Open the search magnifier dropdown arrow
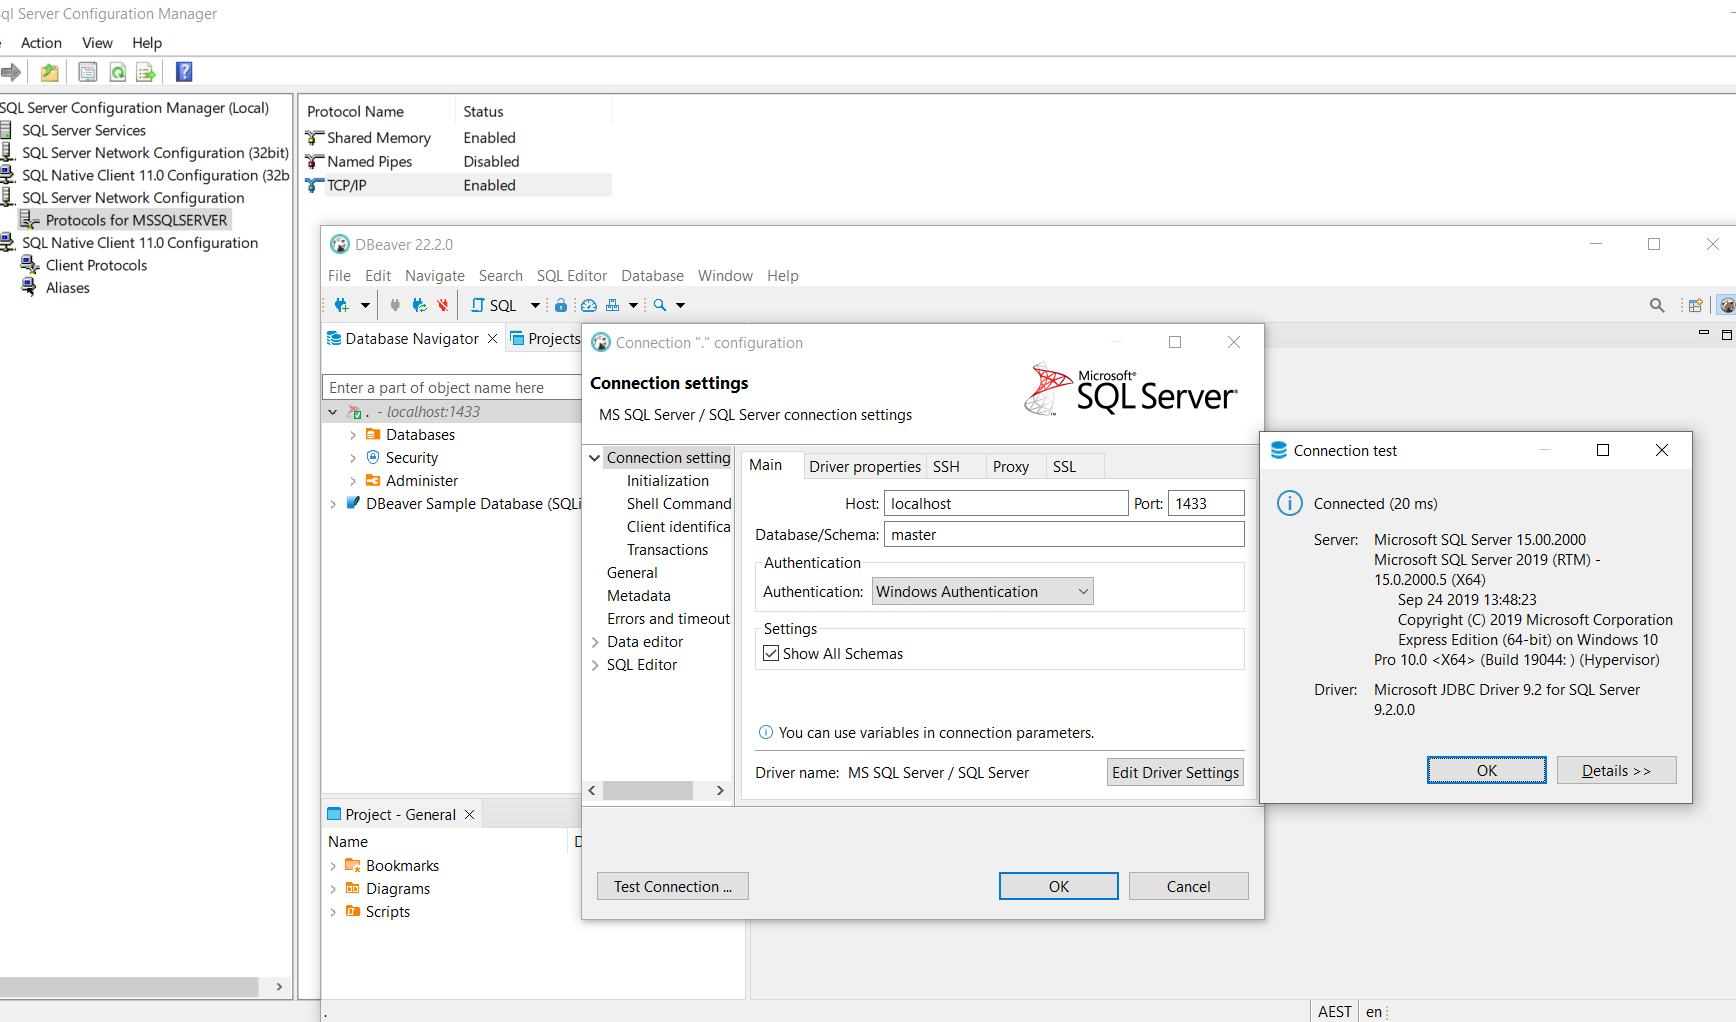Viewport: 1736px width, 1022px height. [681, 305]
